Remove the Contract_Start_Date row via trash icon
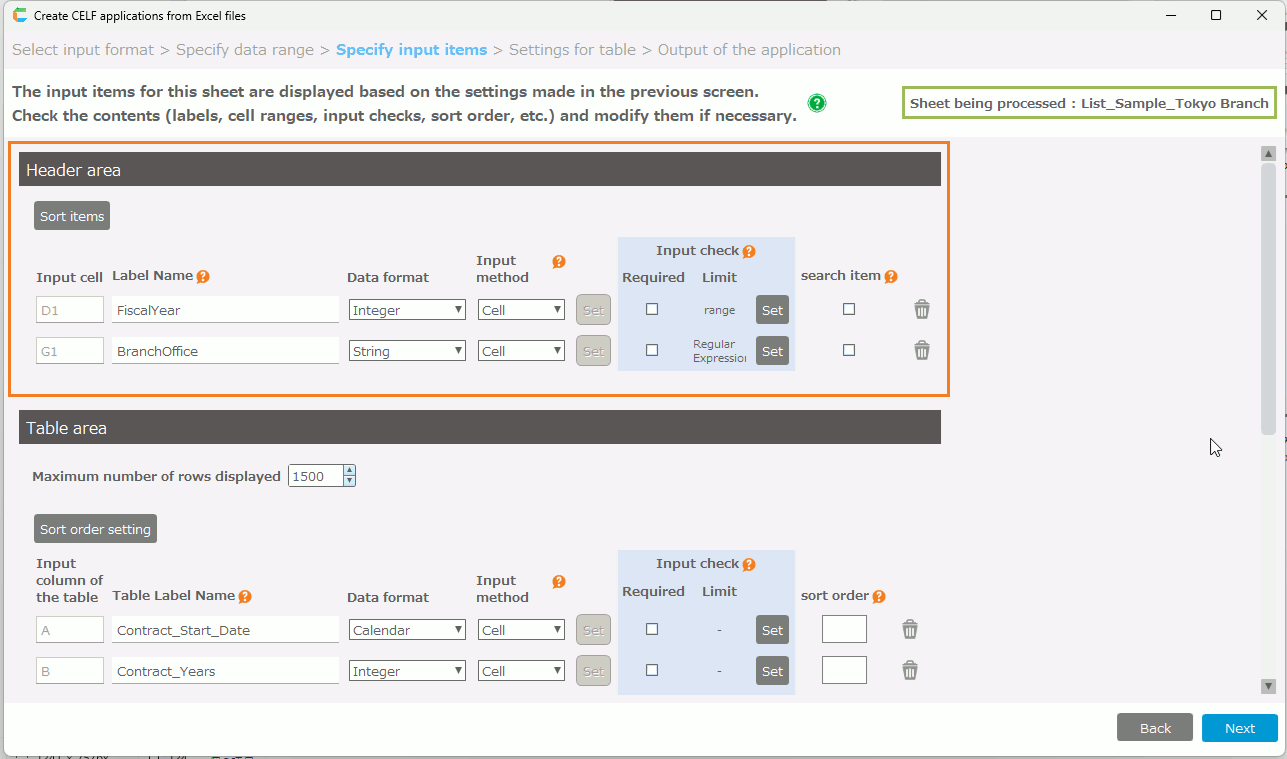Viewport: 1287px width, 759px height. point(910,630)
